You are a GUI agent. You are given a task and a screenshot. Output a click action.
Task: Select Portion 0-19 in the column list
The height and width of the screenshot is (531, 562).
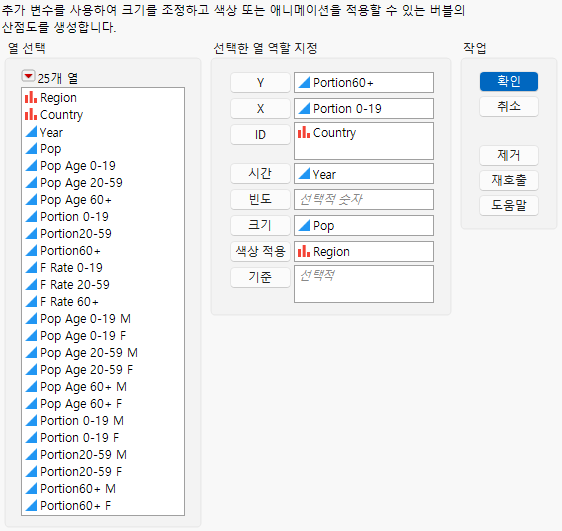[x=103, y=217]
